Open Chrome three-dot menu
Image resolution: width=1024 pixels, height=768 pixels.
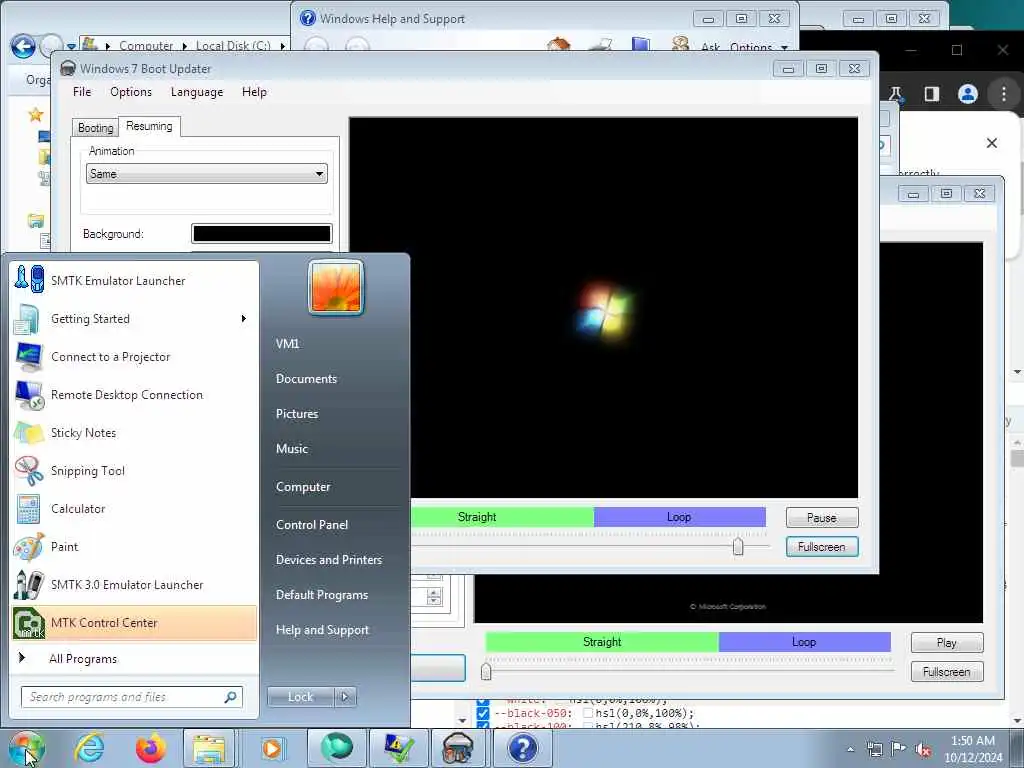pyautogui.click(x=1004, y=94)
